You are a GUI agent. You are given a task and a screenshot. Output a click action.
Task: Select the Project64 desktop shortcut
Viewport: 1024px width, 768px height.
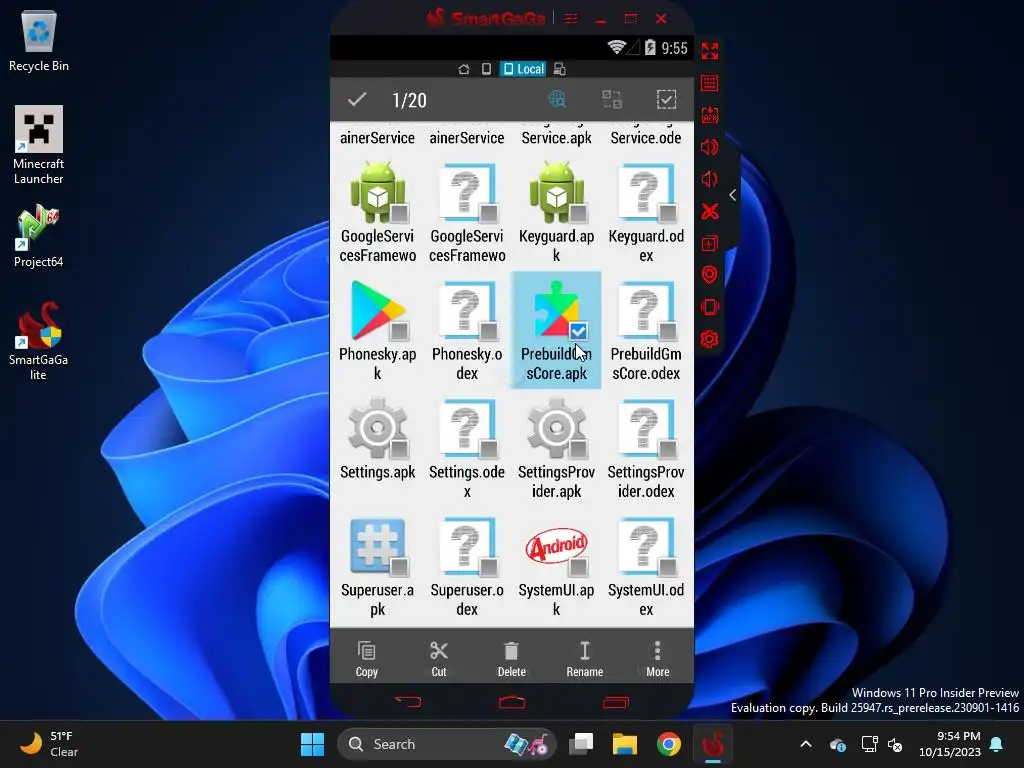[x=39, y=236]
